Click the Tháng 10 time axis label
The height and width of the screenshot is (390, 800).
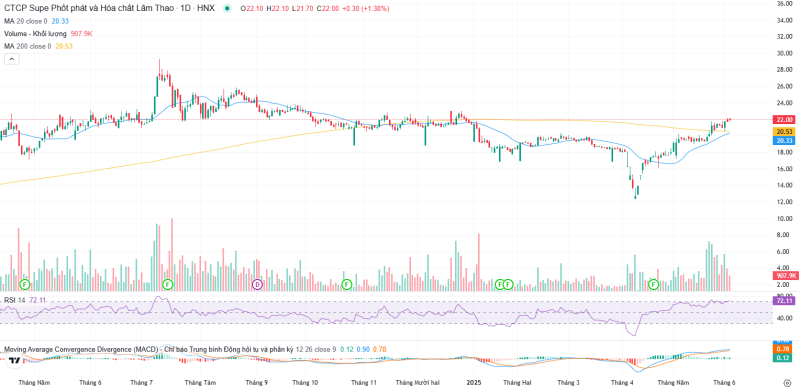click(306, 382)
